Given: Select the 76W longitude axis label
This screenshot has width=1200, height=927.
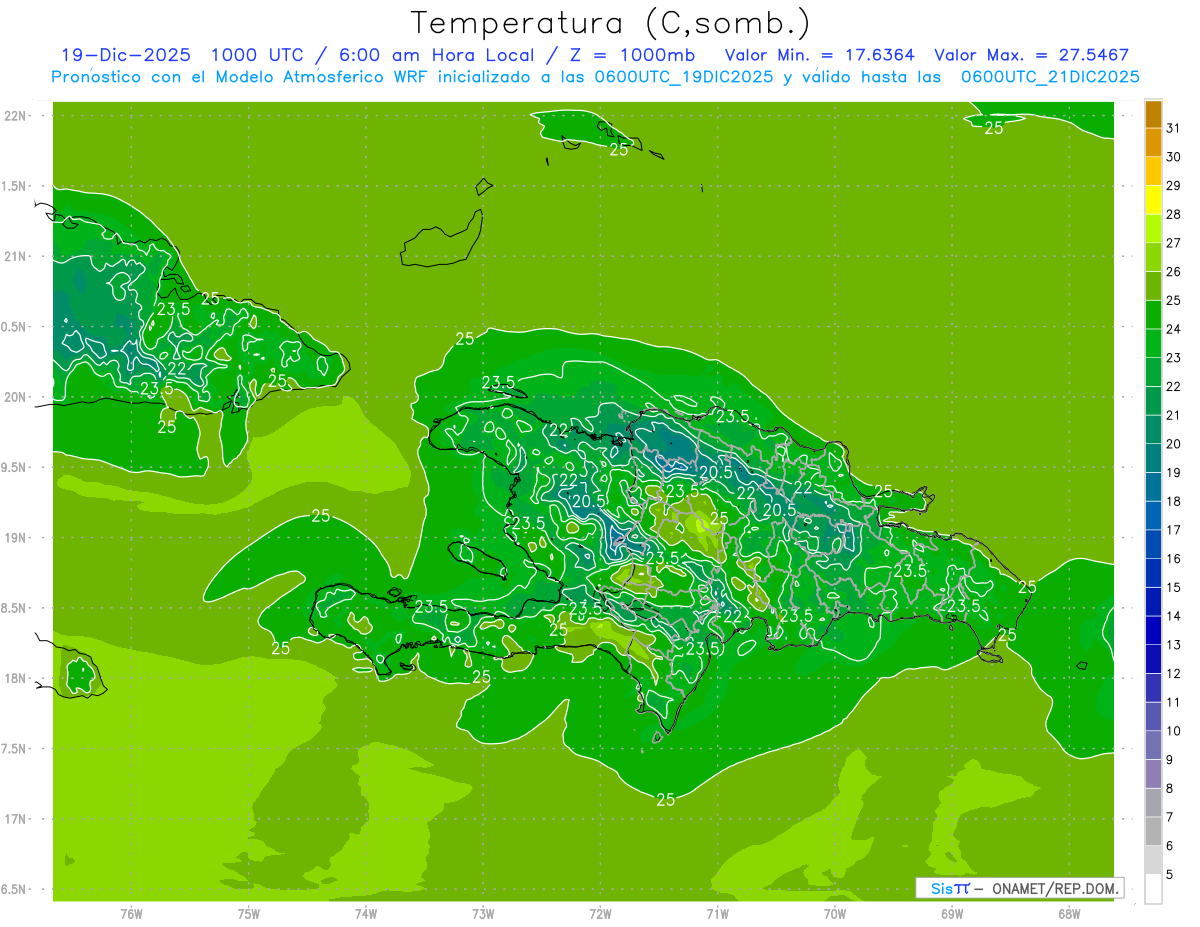Looking at the screenshot, I should pos(131,913).
